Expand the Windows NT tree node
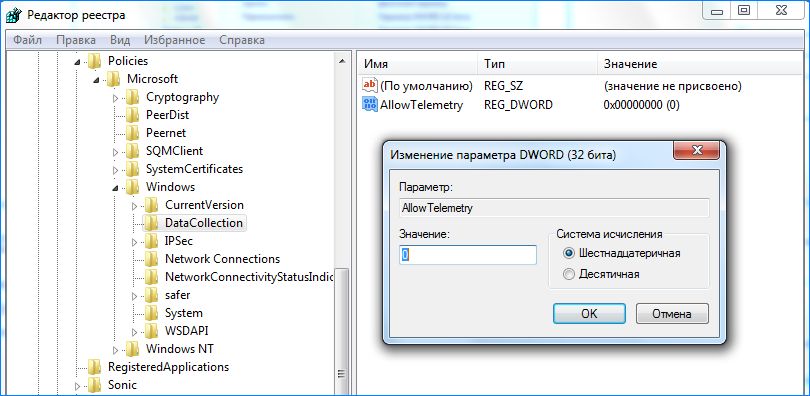Image resolution: width=810 pixels, height=396 pixels. pyautogui.click(x=116, y=349)
